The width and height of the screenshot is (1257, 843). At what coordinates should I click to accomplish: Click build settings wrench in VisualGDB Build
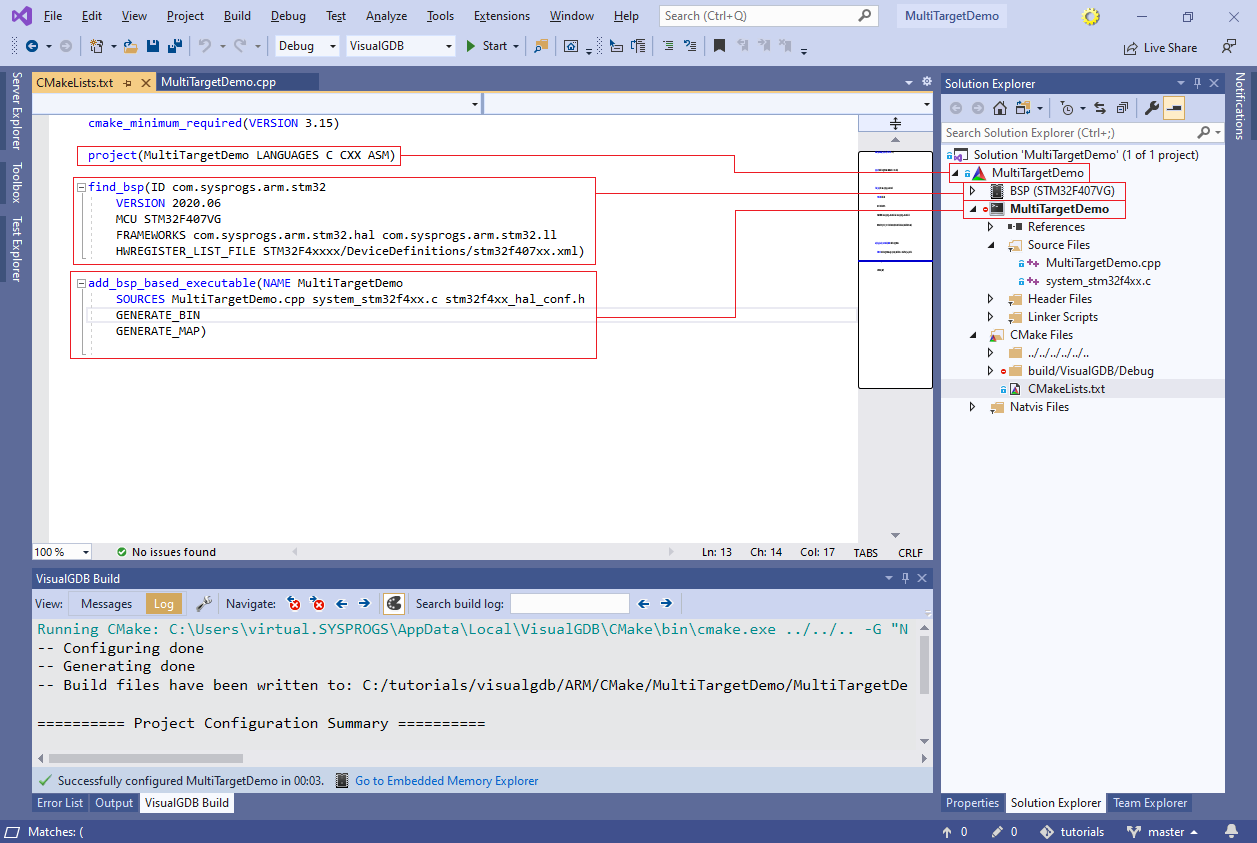pyautogui.click(x=203, y=603)
